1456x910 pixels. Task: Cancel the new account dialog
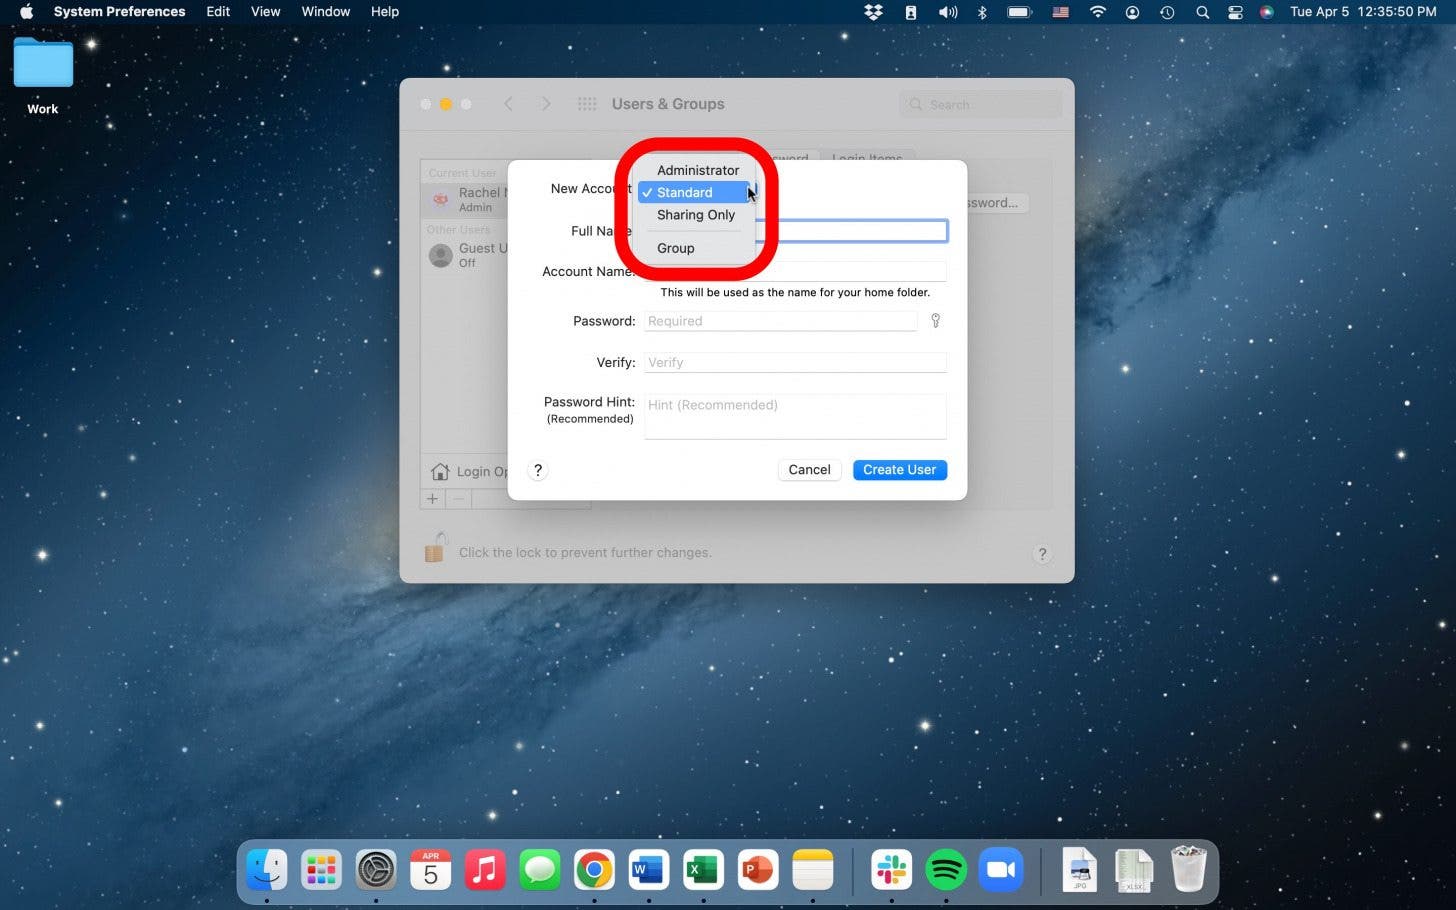point(808,469)
